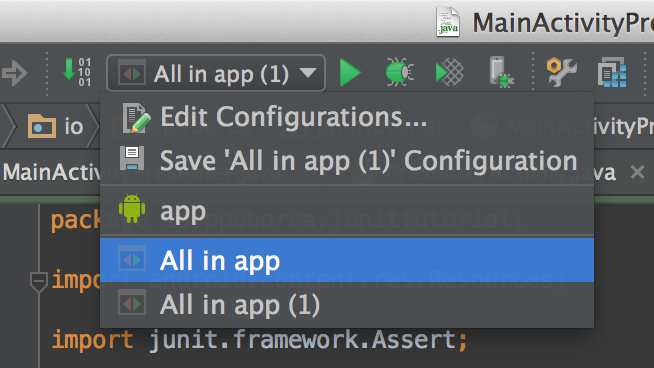Image resolution: width=654 pixels, height=368 pixels.
Task: Click the forward navigation arrow
Action: (x=14, y=73)
